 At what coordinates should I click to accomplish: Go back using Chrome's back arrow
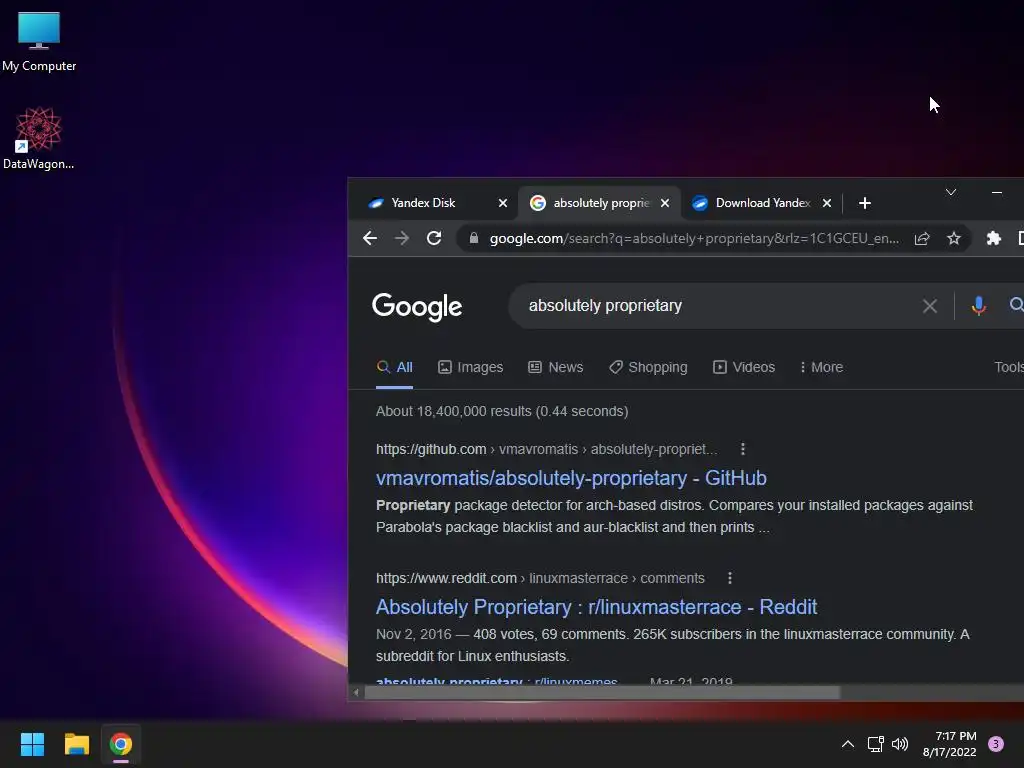tap(370, 238)
